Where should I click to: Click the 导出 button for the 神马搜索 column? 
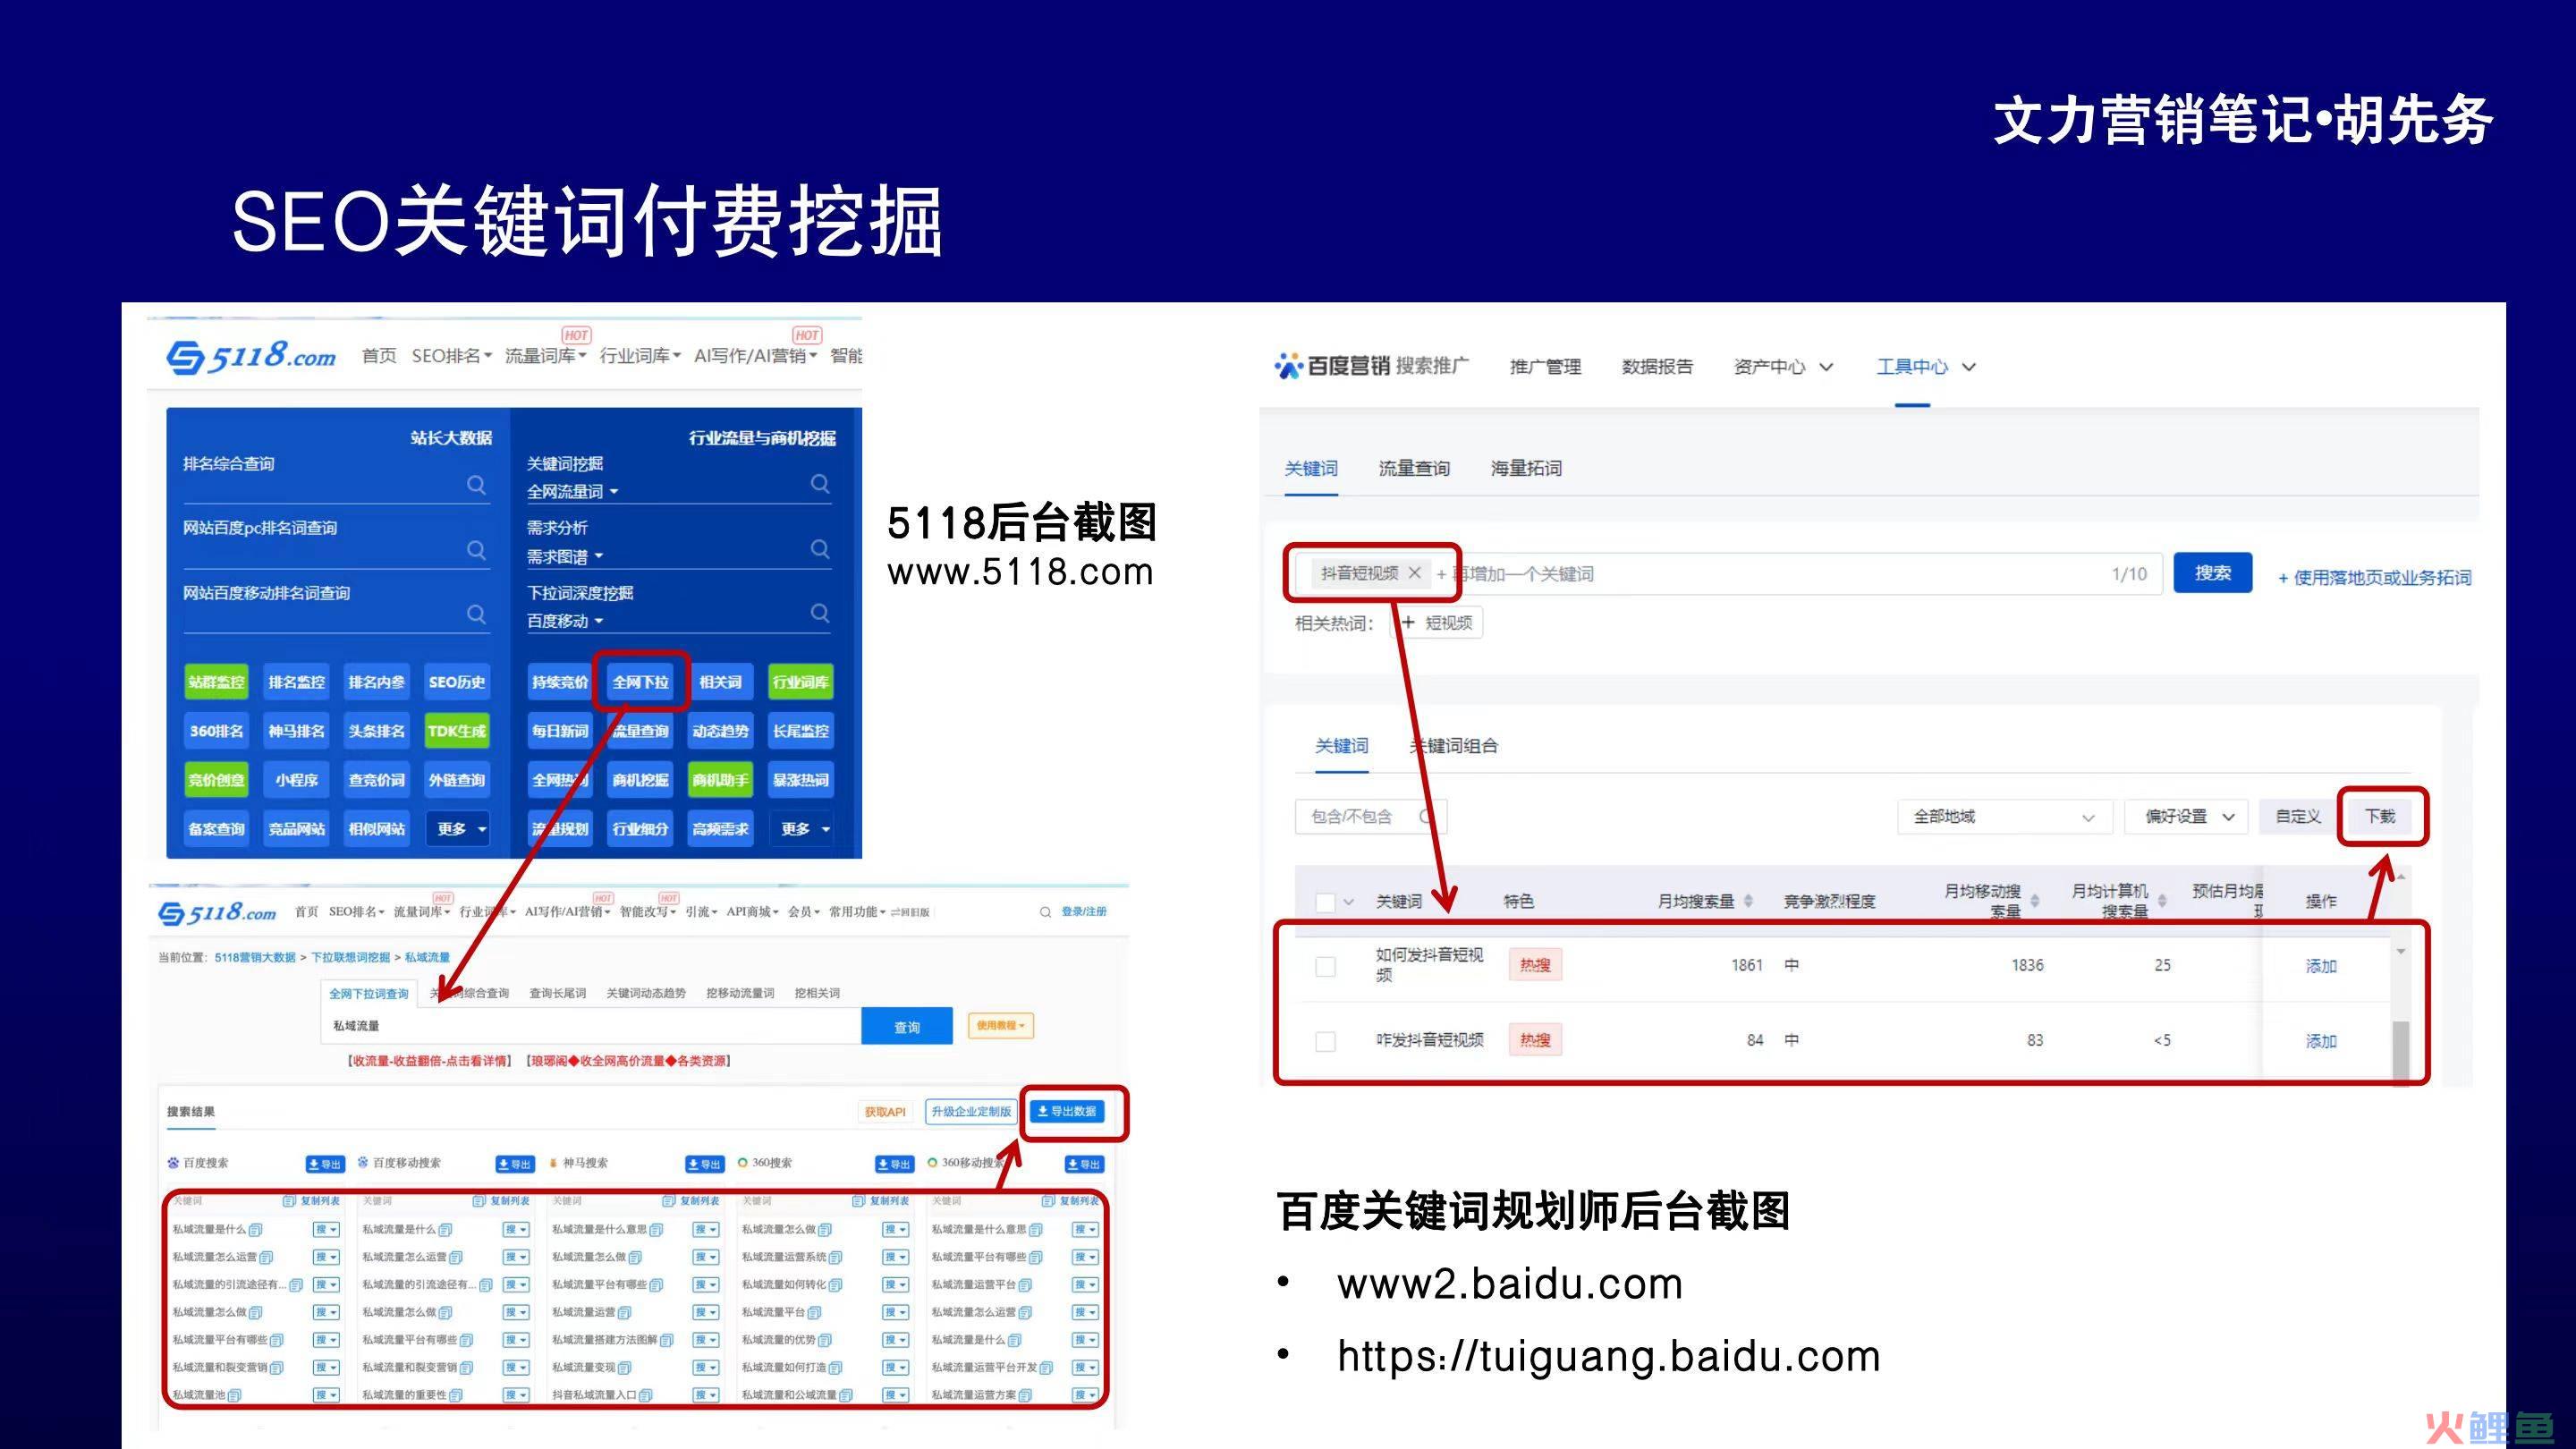coord(705,1164)
